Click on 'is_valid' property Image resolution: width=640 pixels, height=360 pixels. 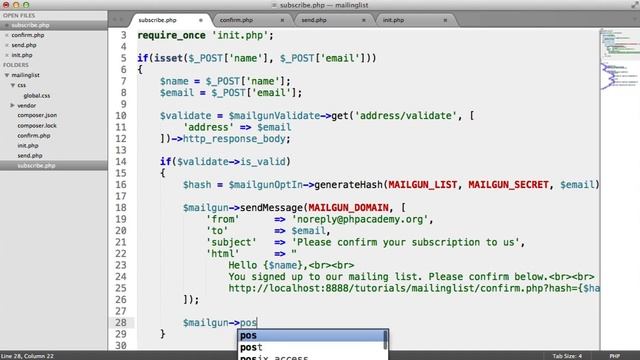[x=262, y=162]
